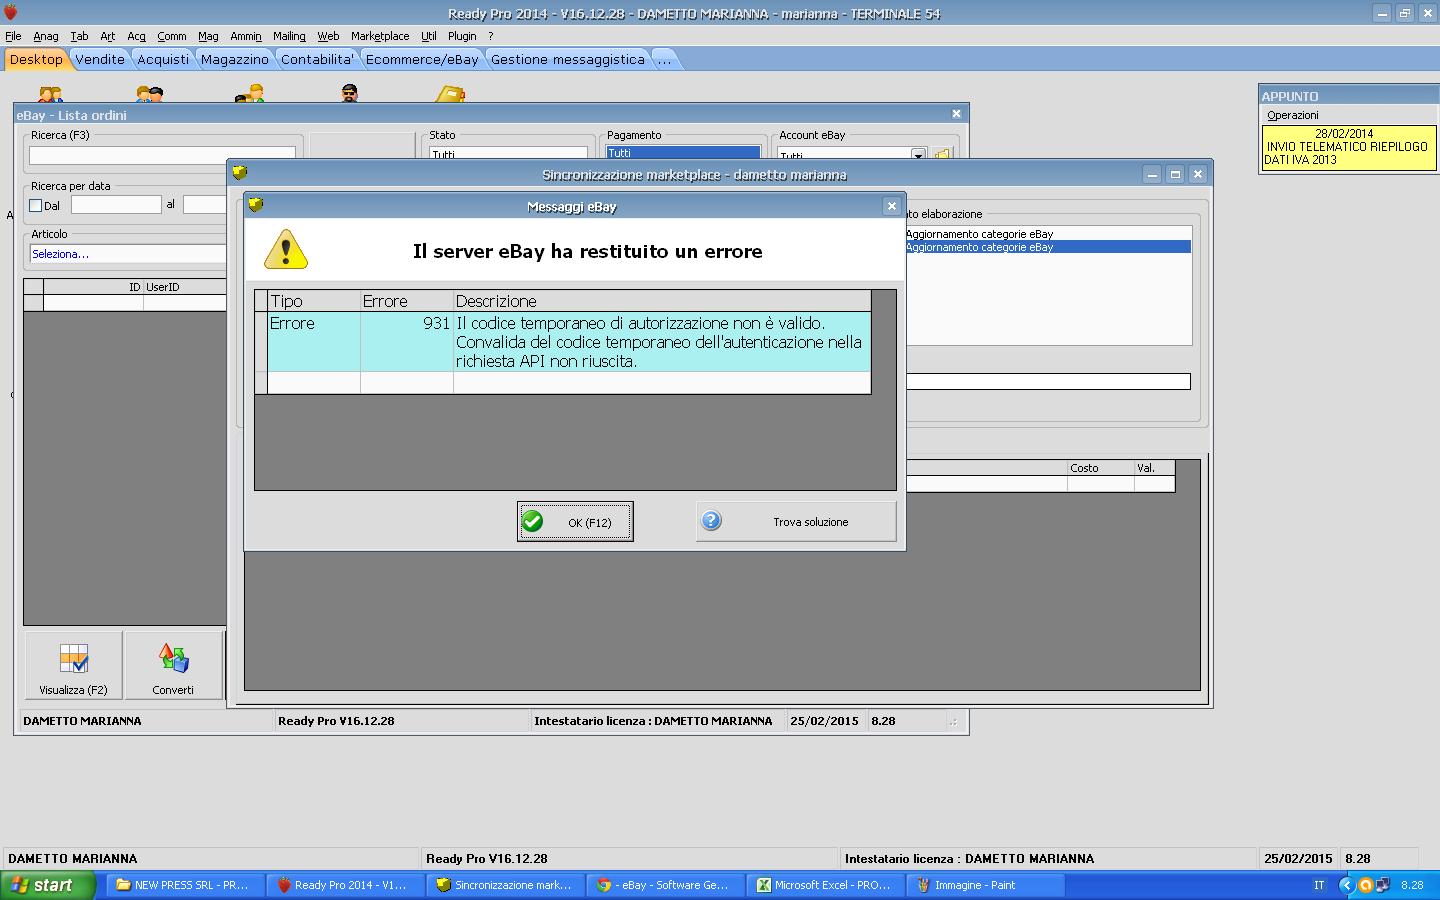The height and width of the screenshot is (900, 1440).
Task: Switch to the Microsoft Excel taskbar item
Action: (x=827, y=885)
